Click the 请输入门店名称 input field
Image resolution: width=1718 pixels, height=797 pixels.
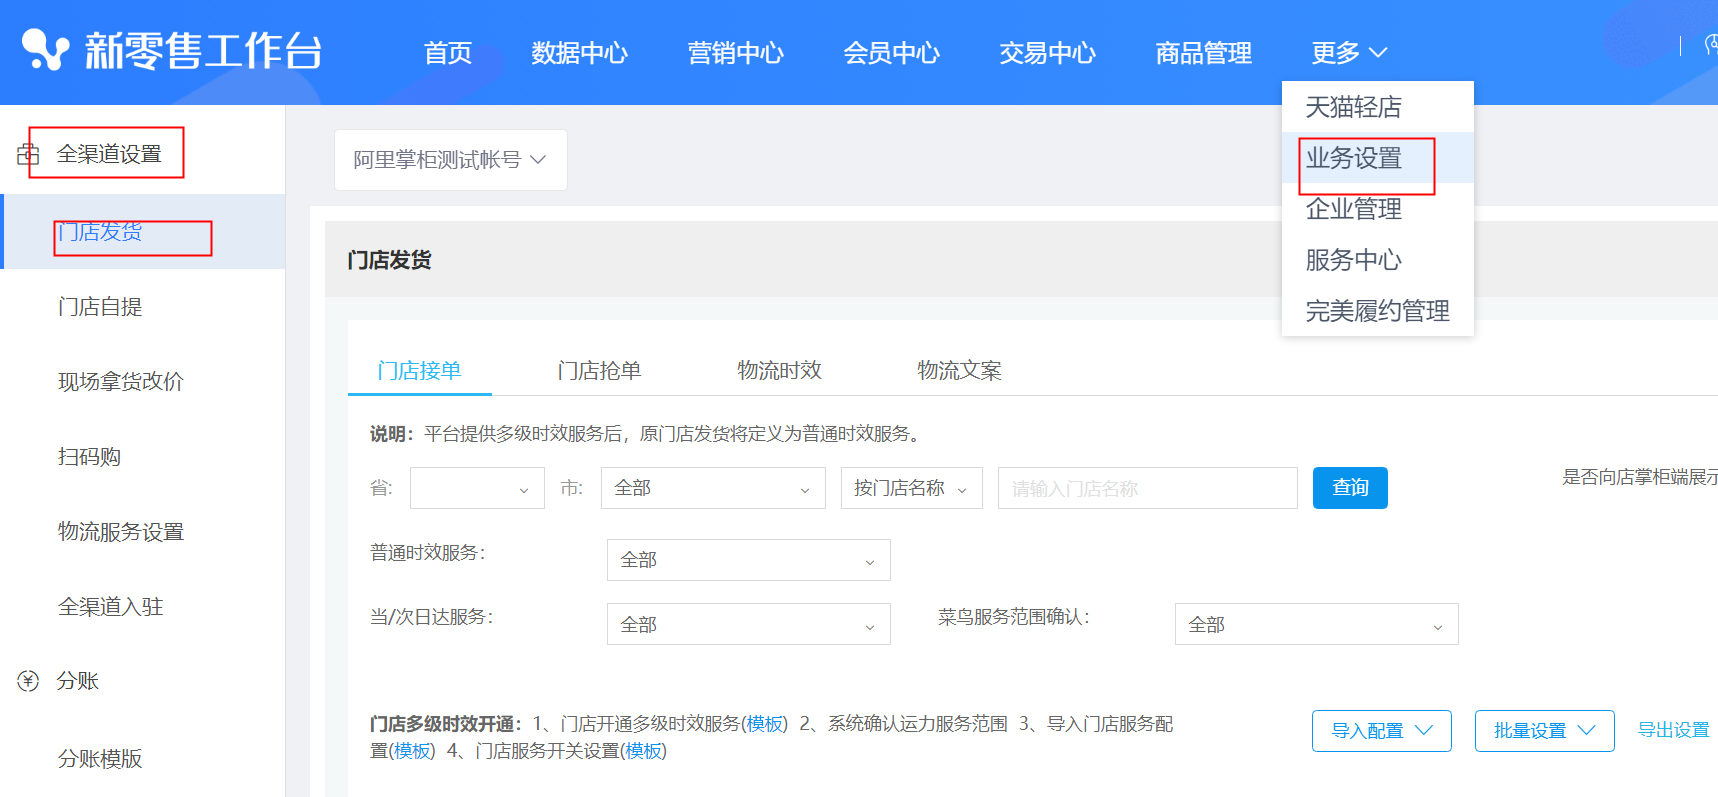click(1147, 488)
